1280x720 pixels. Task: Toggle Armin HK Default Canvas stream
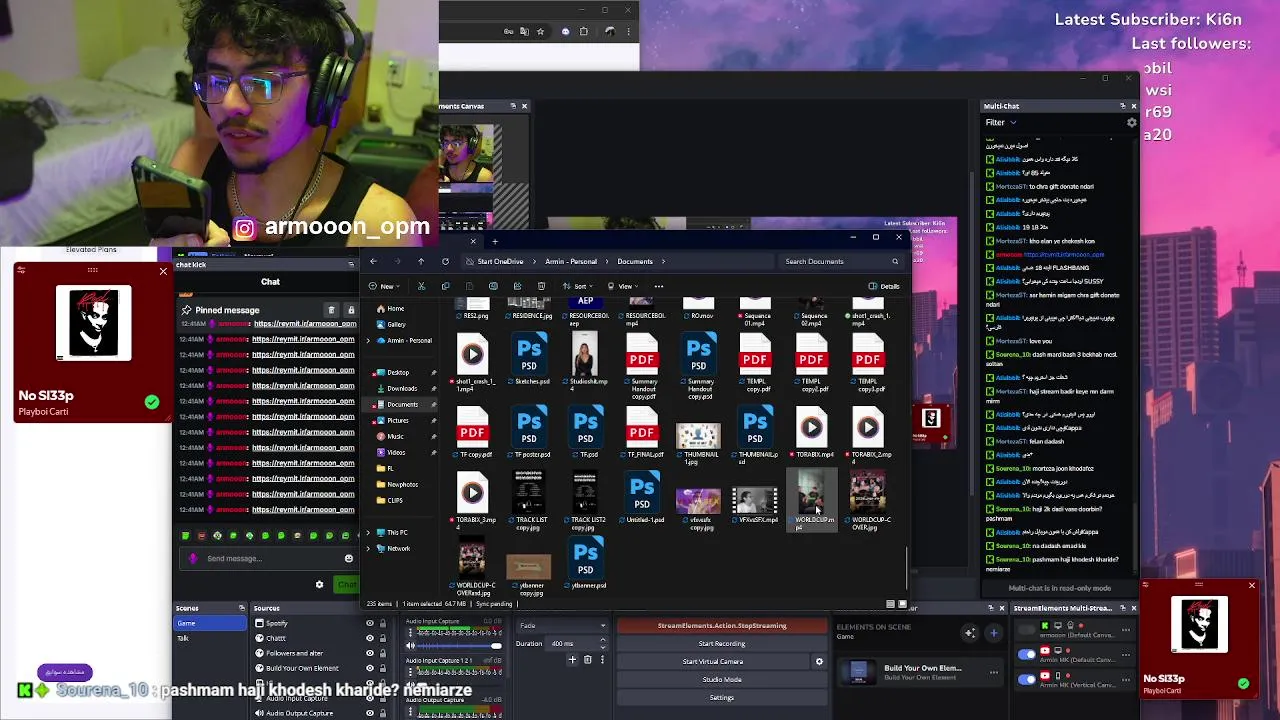[x=1027, y=655]
